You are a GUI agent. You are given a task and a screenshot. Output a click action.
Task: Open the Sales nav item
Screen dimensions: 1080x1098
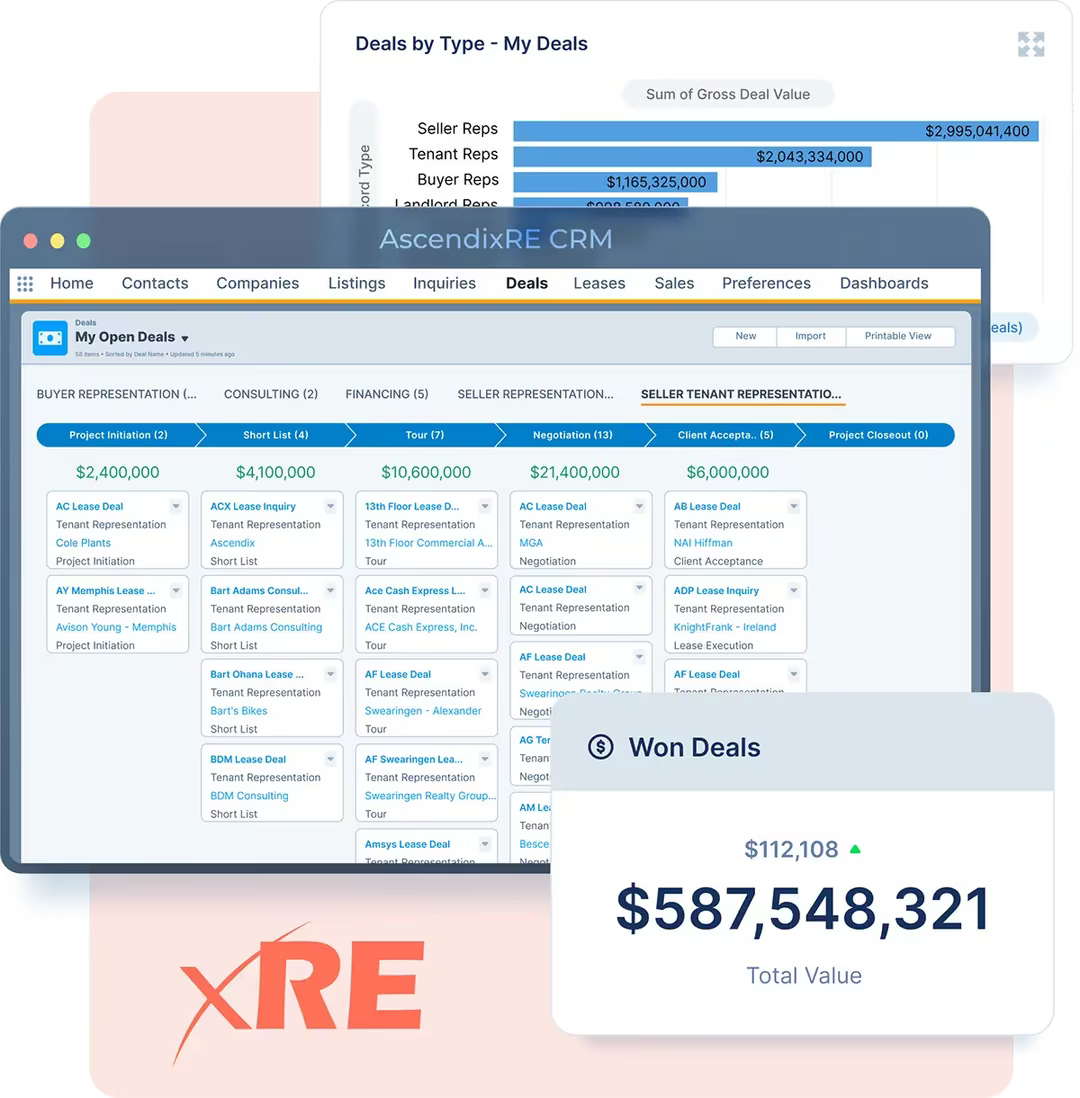click(x=674, y=284)
